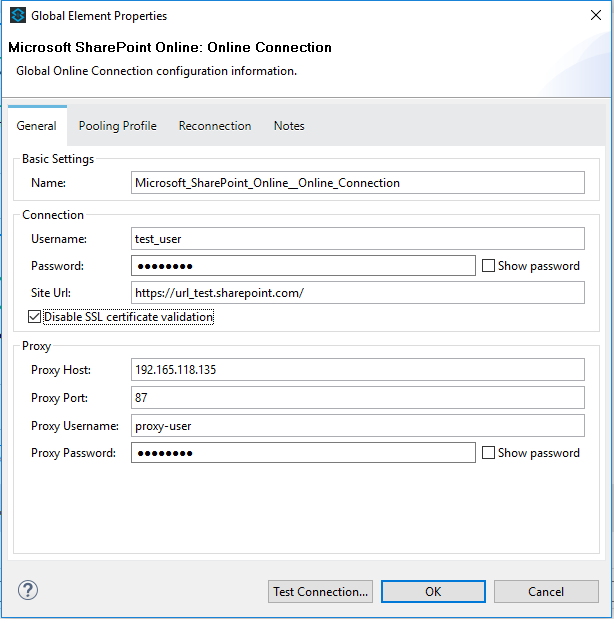Click the Site Url input field
614x619 pixels.
coord(357,293)
